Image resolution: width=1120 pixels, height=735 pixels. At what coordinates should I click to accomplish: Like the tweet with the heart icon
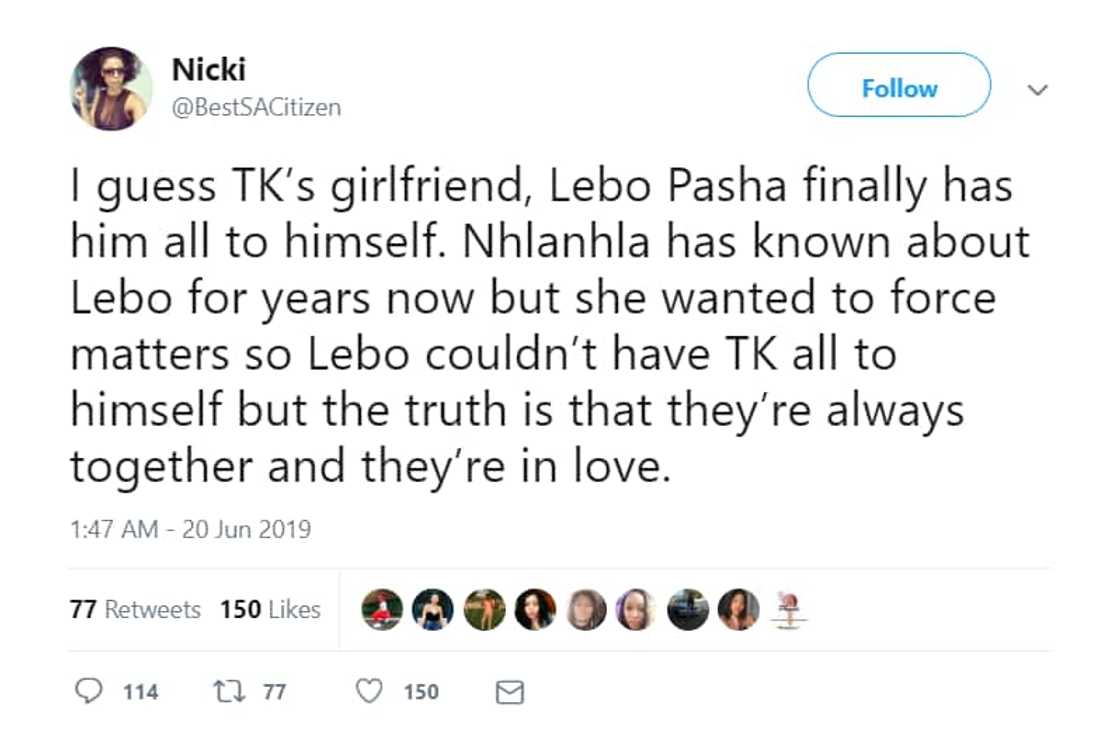tap(370, 691)
